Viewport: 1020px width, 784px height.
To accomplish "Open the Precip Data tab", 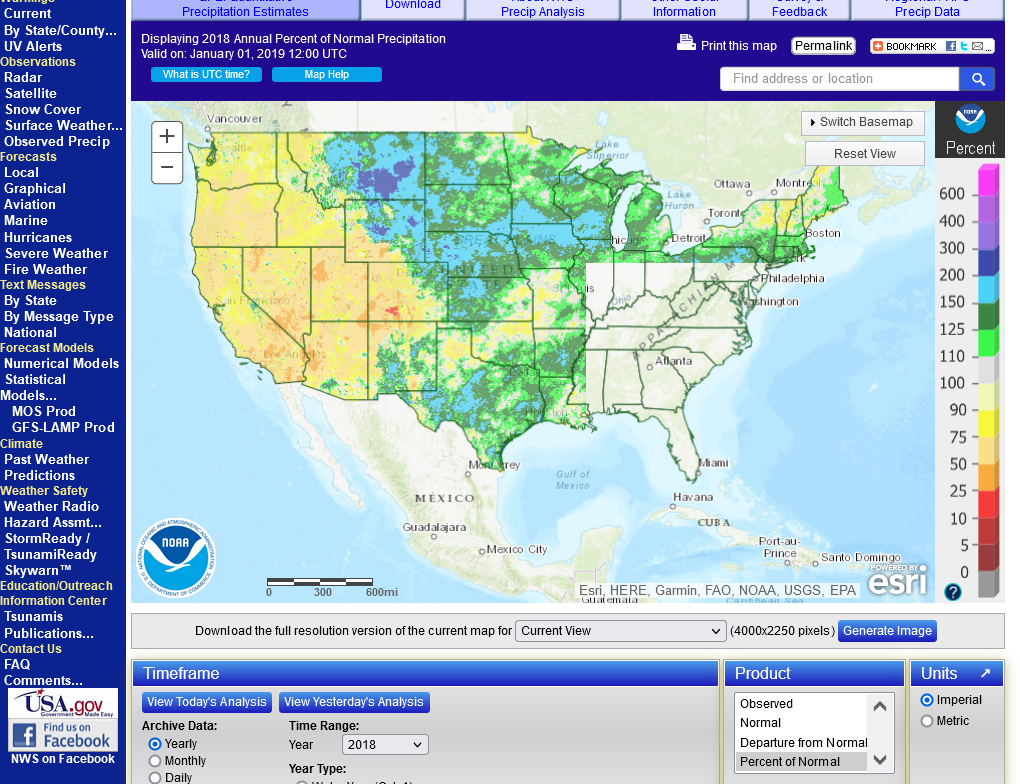I will click(x=927, y=9).
